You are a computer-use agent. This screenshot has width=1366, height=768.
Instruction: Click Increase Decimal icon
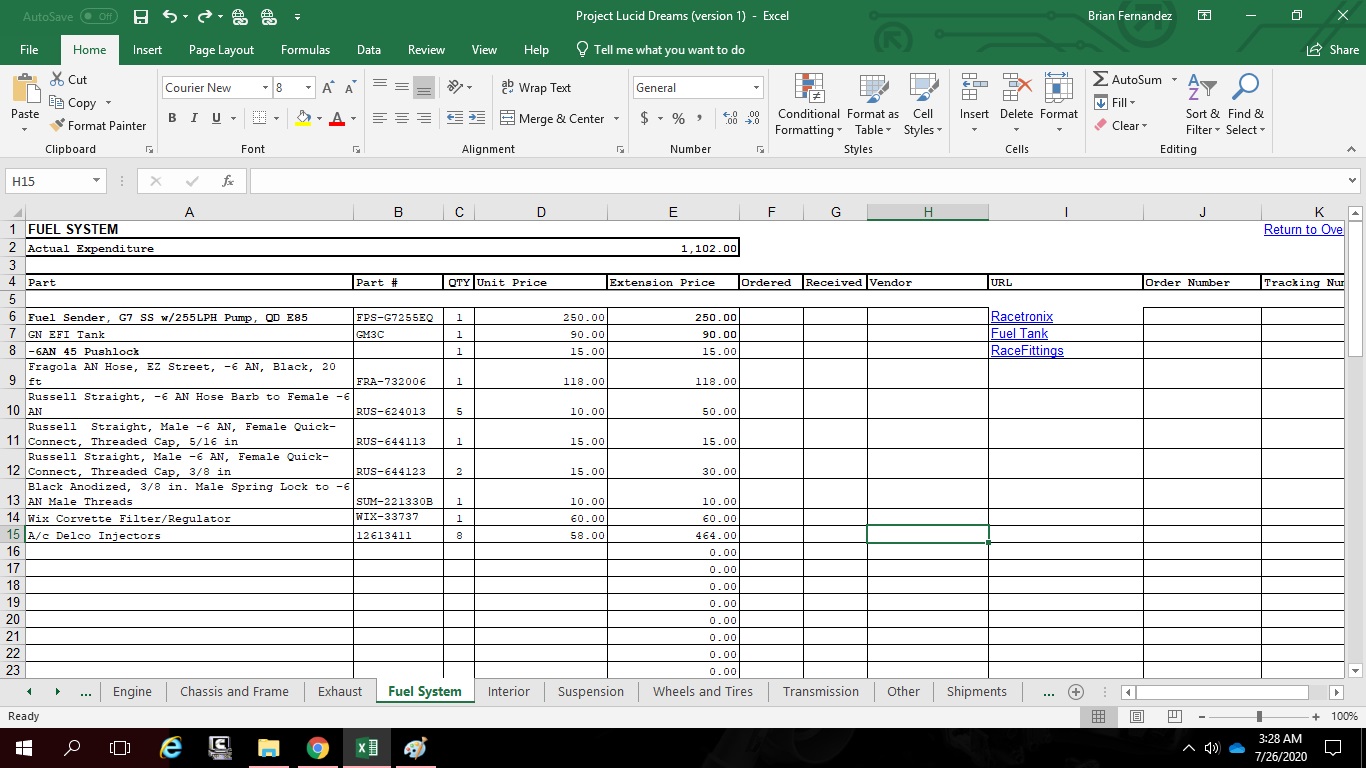point(730,118)
